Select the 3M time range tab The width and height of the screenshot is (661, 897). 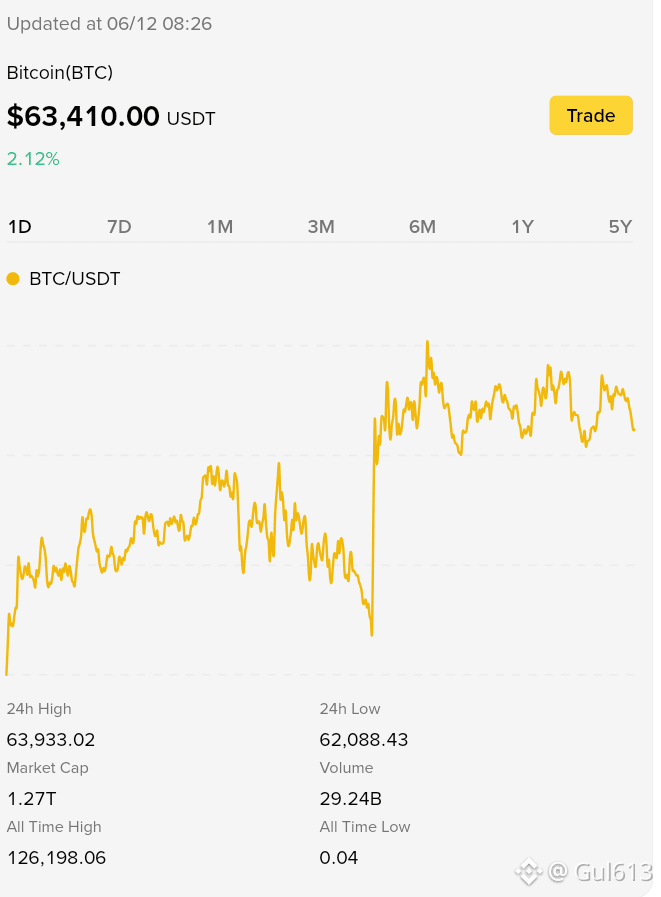click(320, 227)
